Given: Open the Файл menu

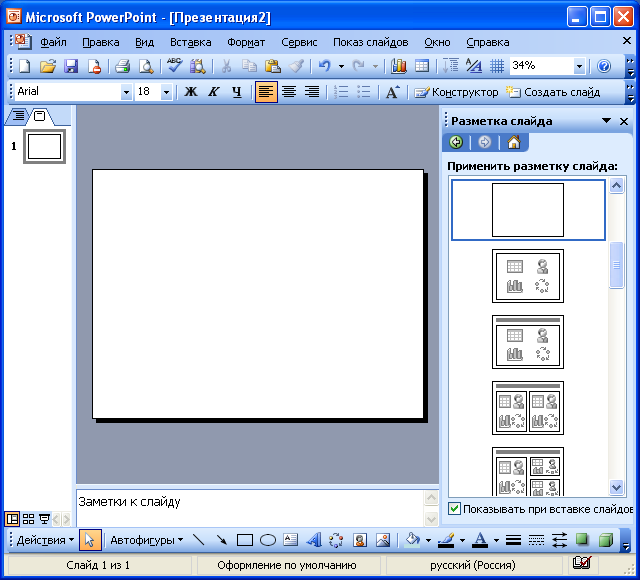Looking at the screenshot, I should pos(53,42).
